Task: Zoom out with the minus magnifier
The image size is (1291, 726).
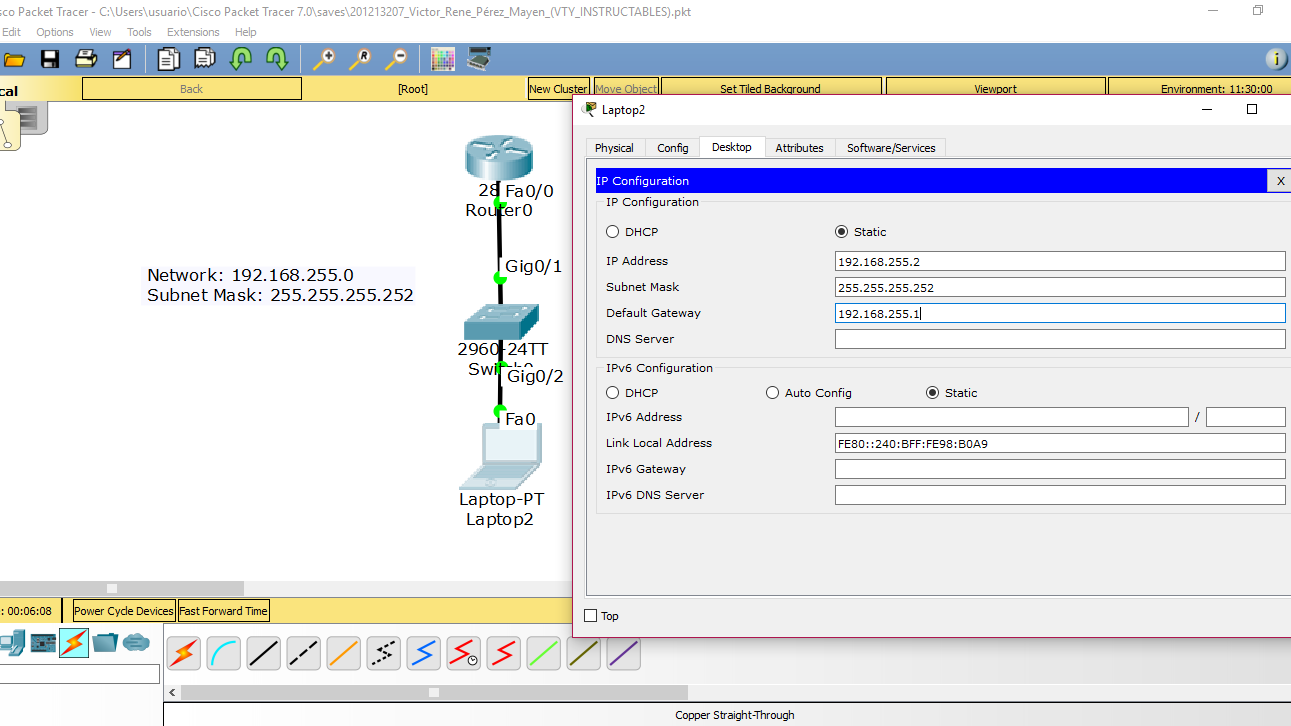Action: 396,59
